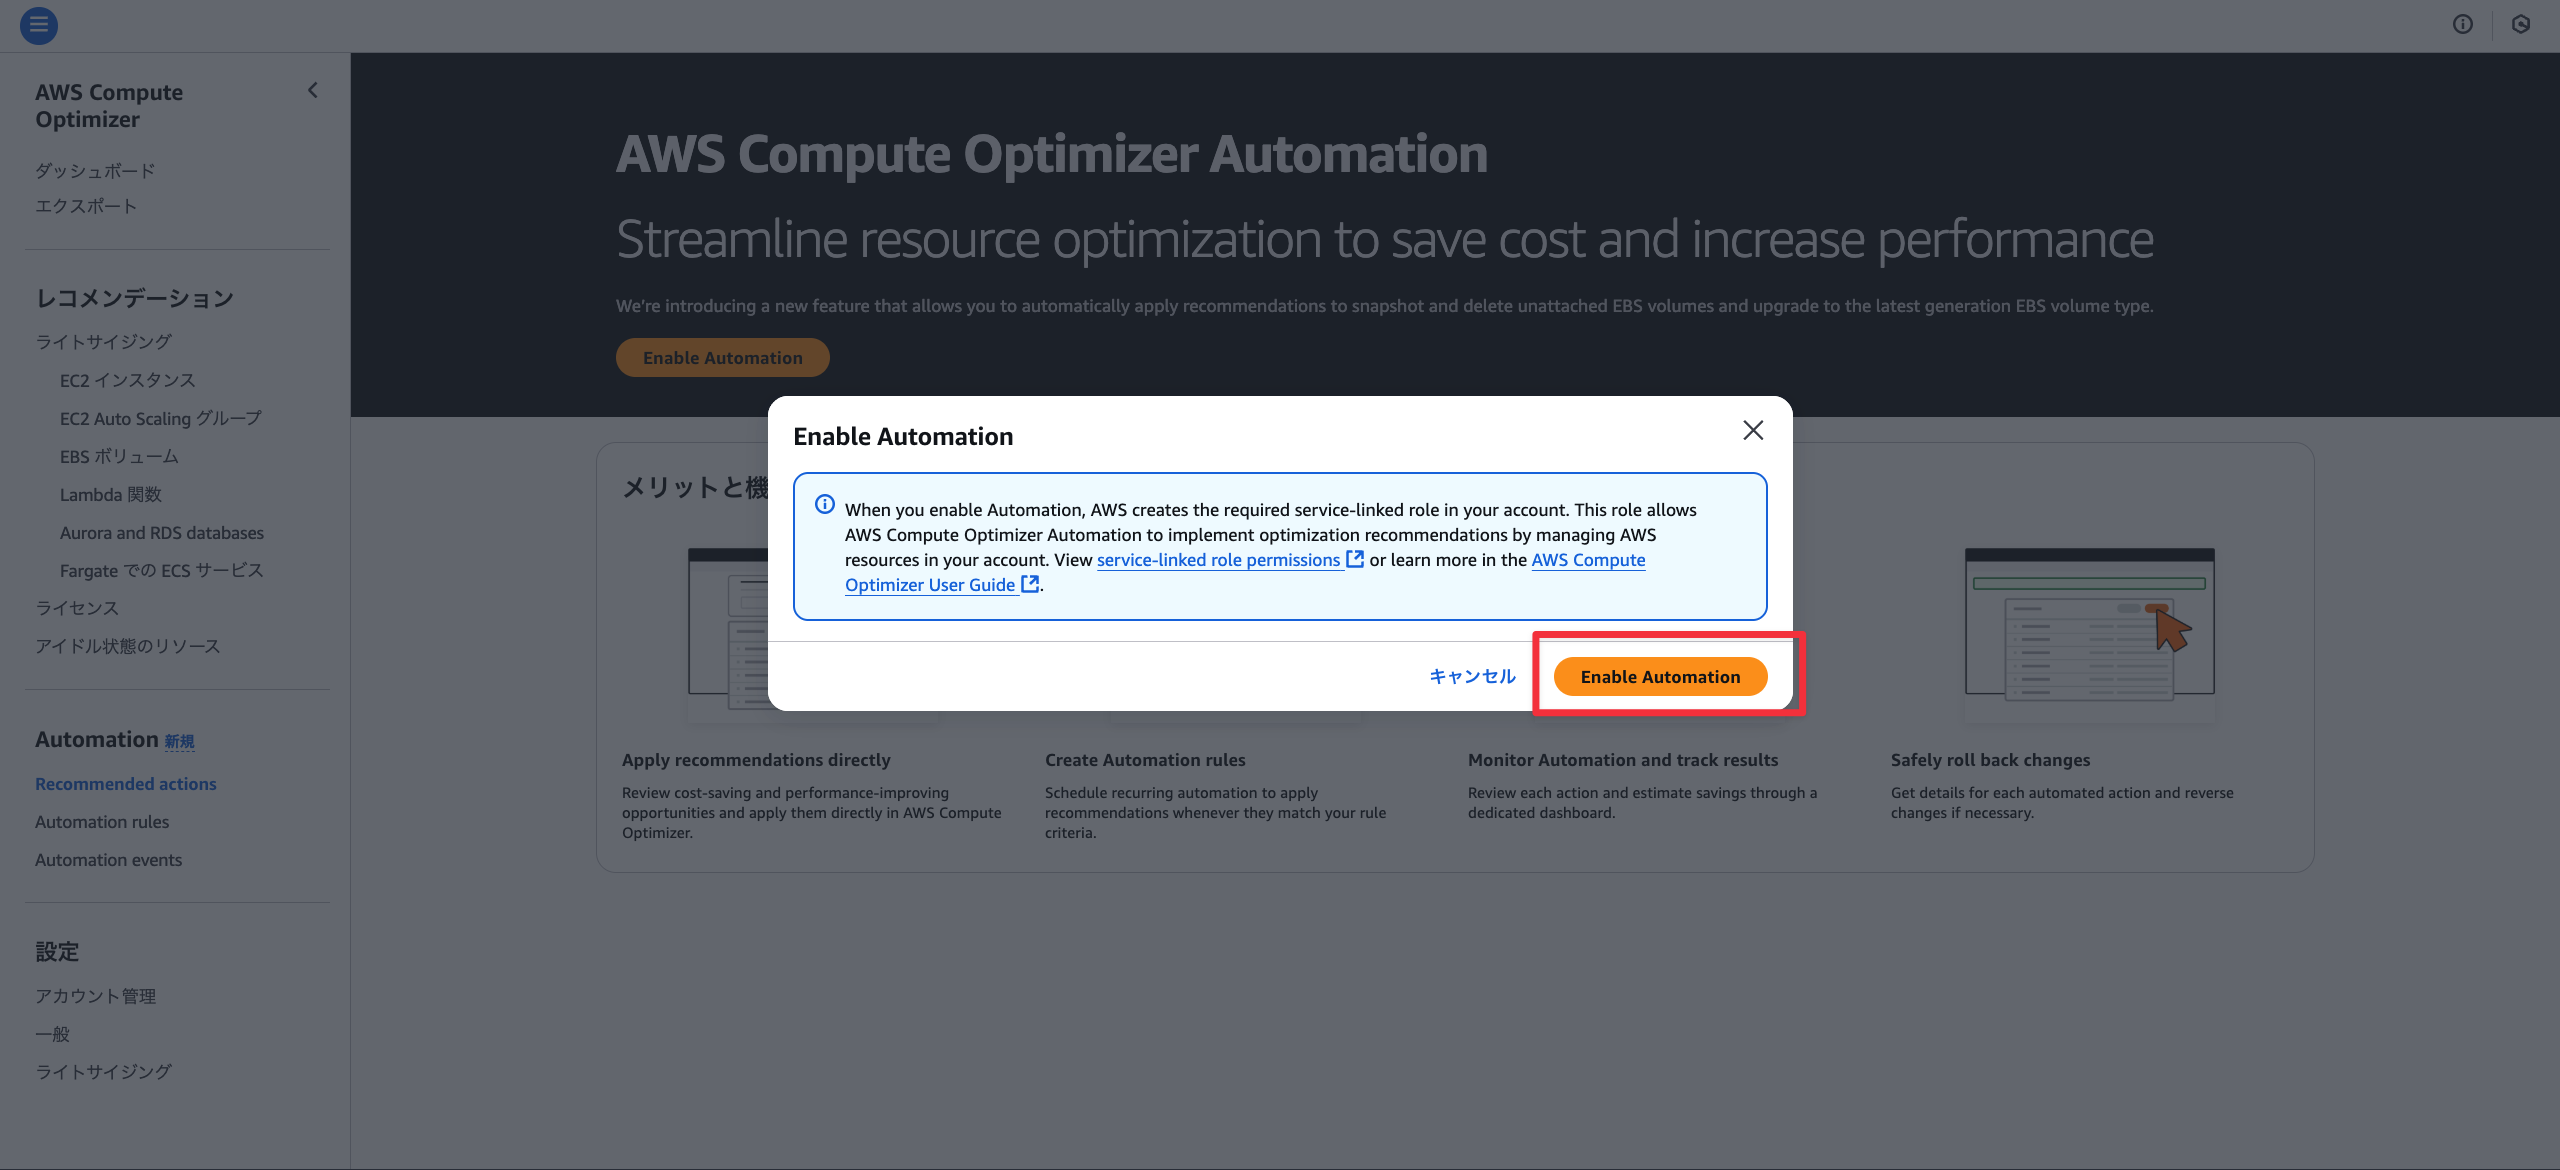Select EC2 インスタンス sidebar item

tap(128, 381)
